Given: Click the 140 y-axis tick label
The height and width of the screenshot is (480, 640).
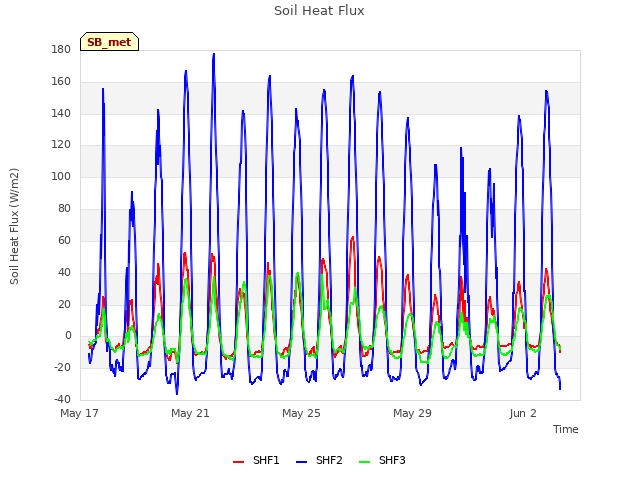Looking at the screenshot, I should click(61, 113).
